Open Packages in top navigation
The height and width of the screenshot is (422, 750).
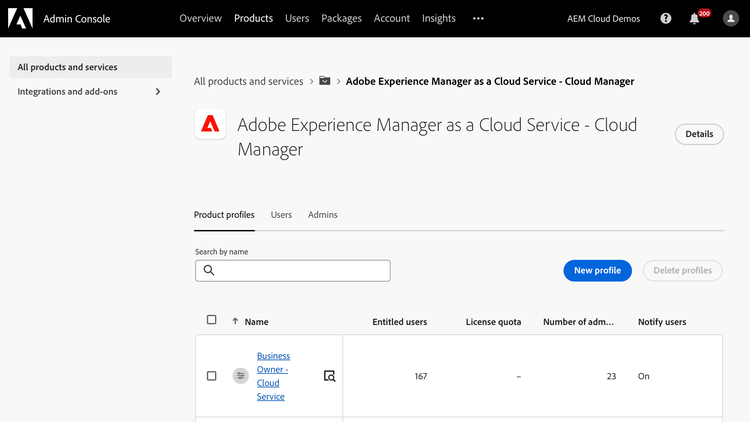[341, 19]
